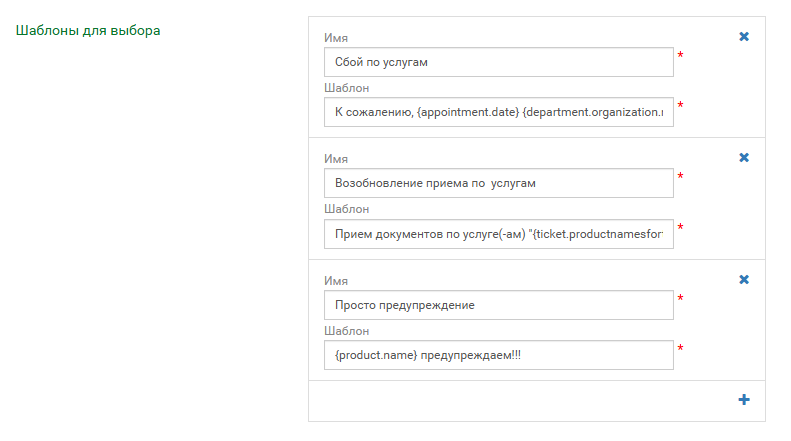Click the "Шаблон" label above "К сожалению" field
The height and width of the screenshot is (441, 791).
(347, 88)
